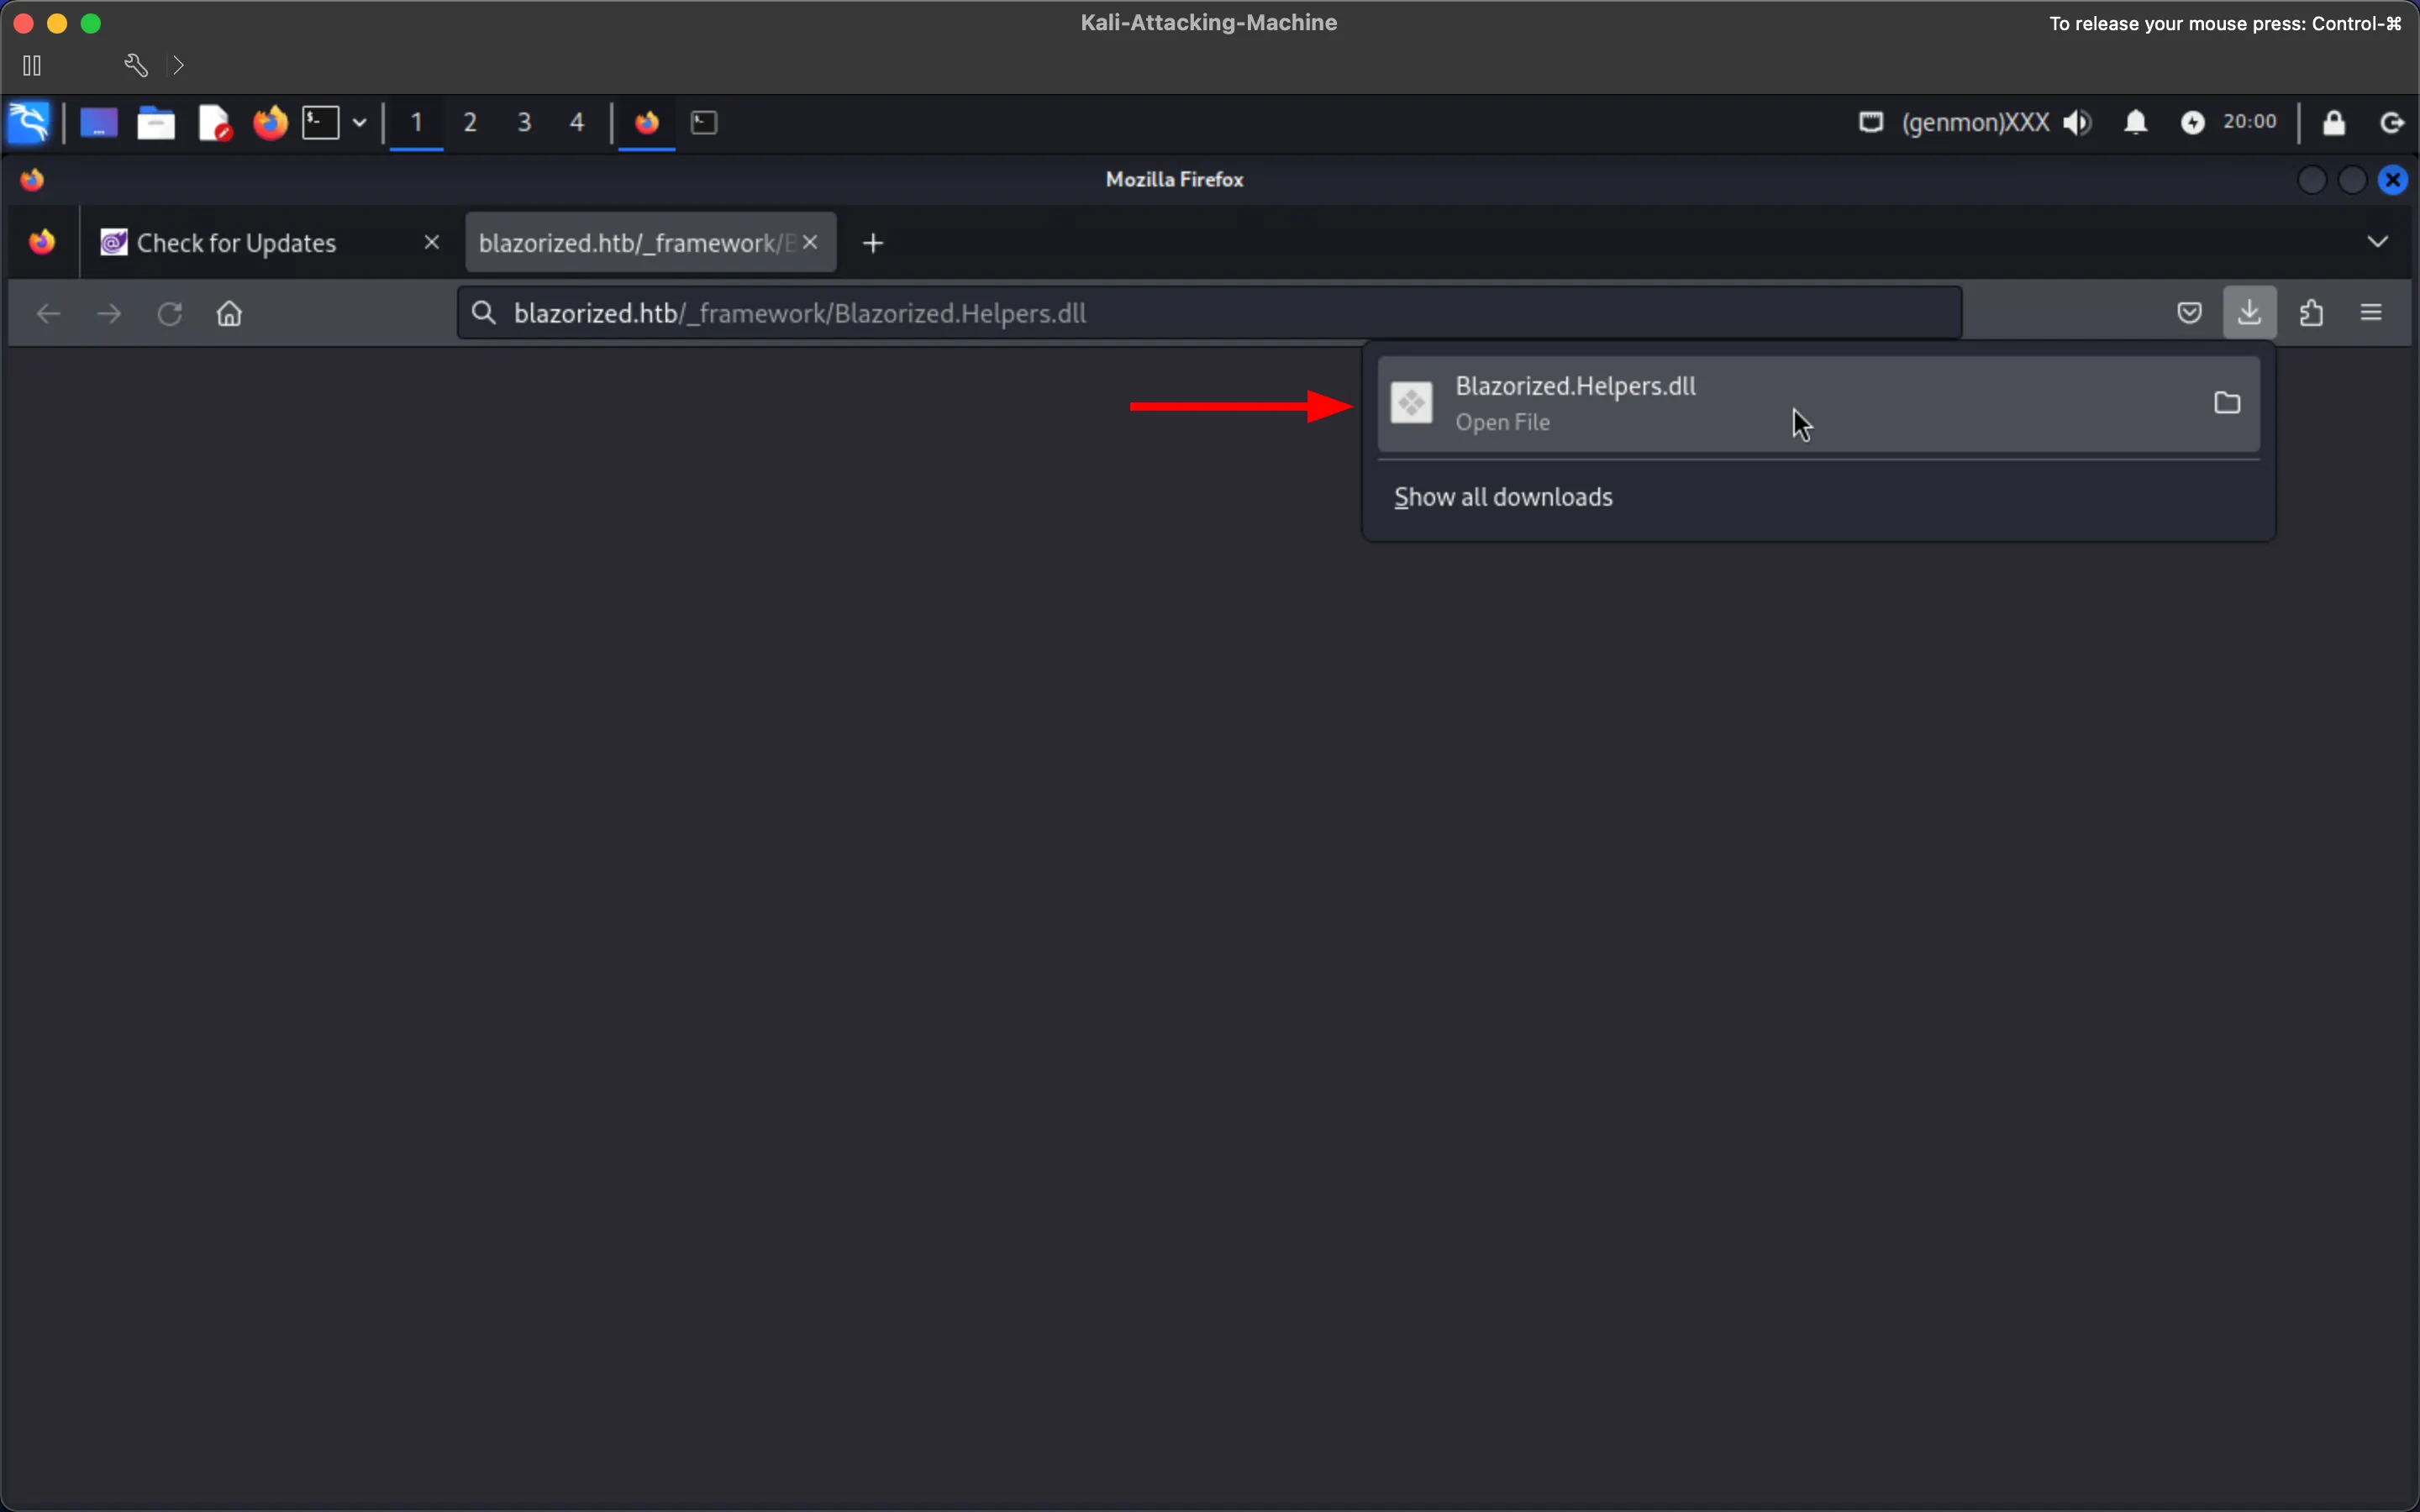Launch Firefox from the panel launcher
Viewport: 2420px width, 1512px height.
tap(270, 123)
